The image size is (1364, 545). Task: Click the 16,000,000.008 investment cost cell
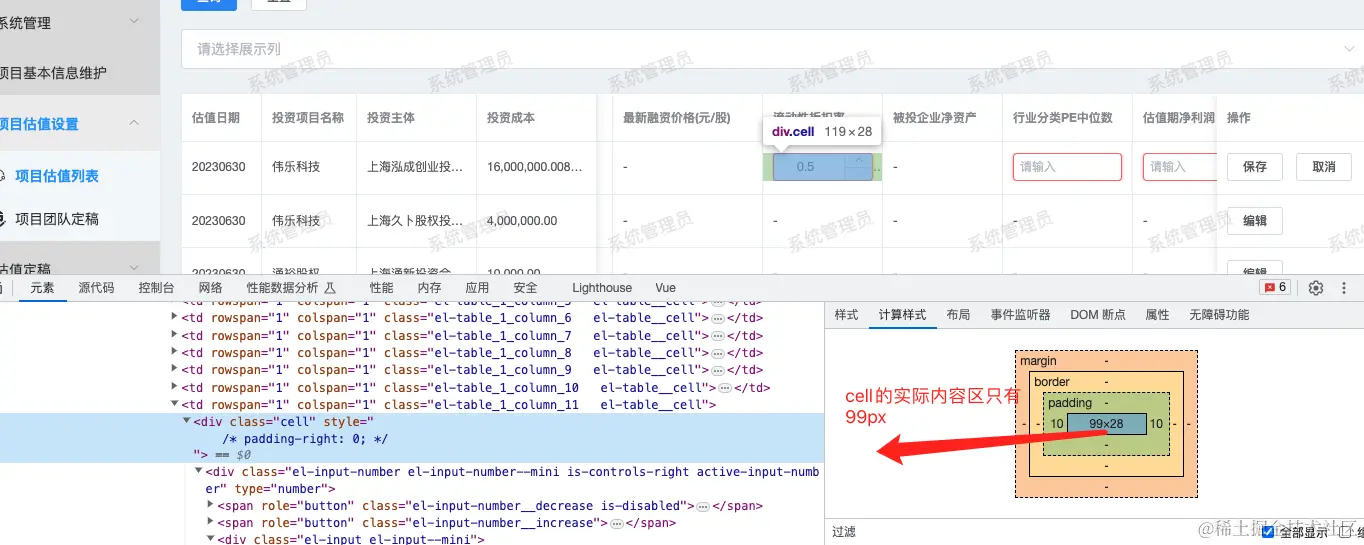535,167
